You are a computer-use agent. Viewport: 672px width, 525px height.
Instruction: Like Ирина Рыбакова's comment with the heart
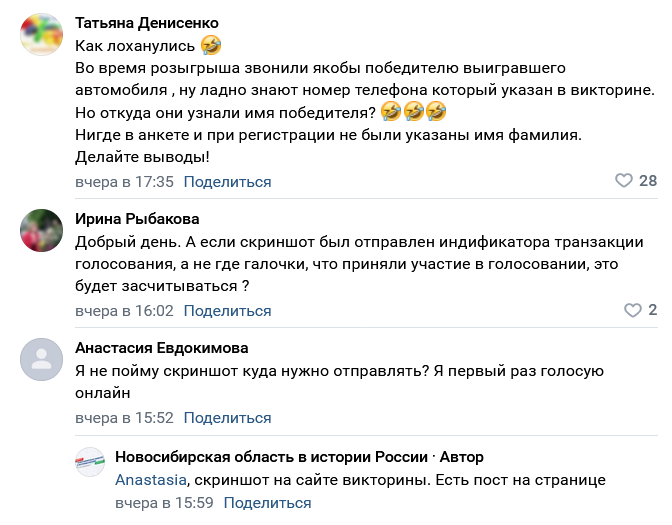click(x=633, y=310)
